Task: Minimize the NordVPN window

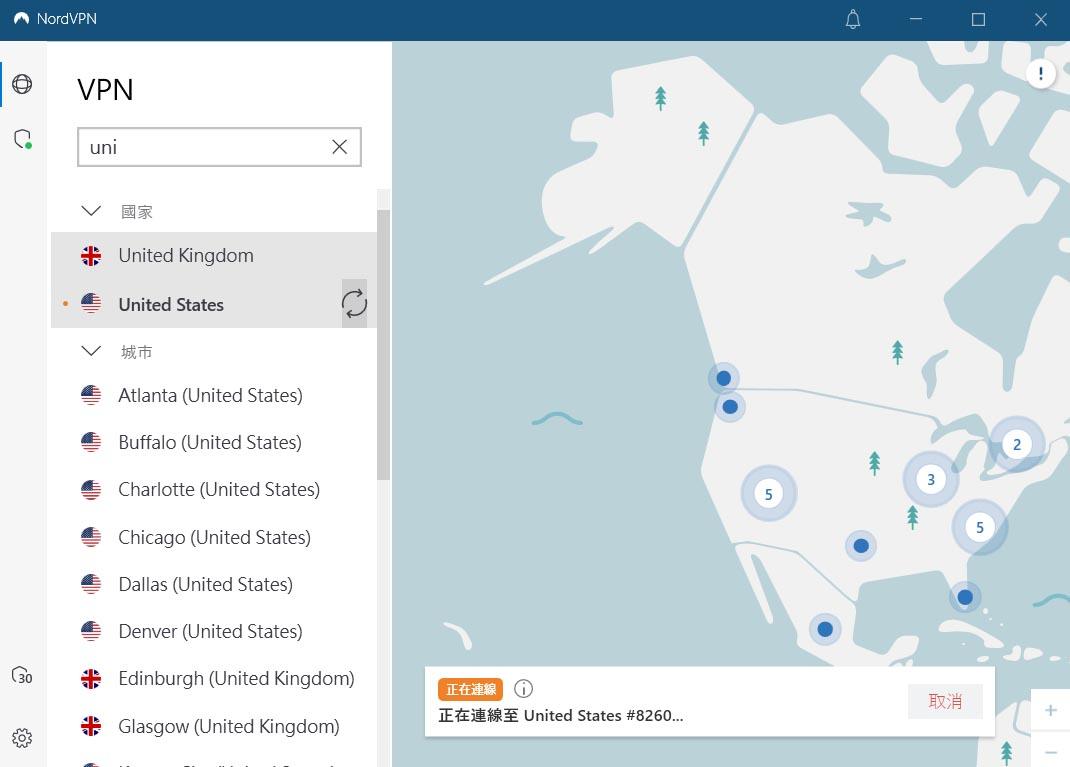Action: pyautogui.click(x=916, y=19)
